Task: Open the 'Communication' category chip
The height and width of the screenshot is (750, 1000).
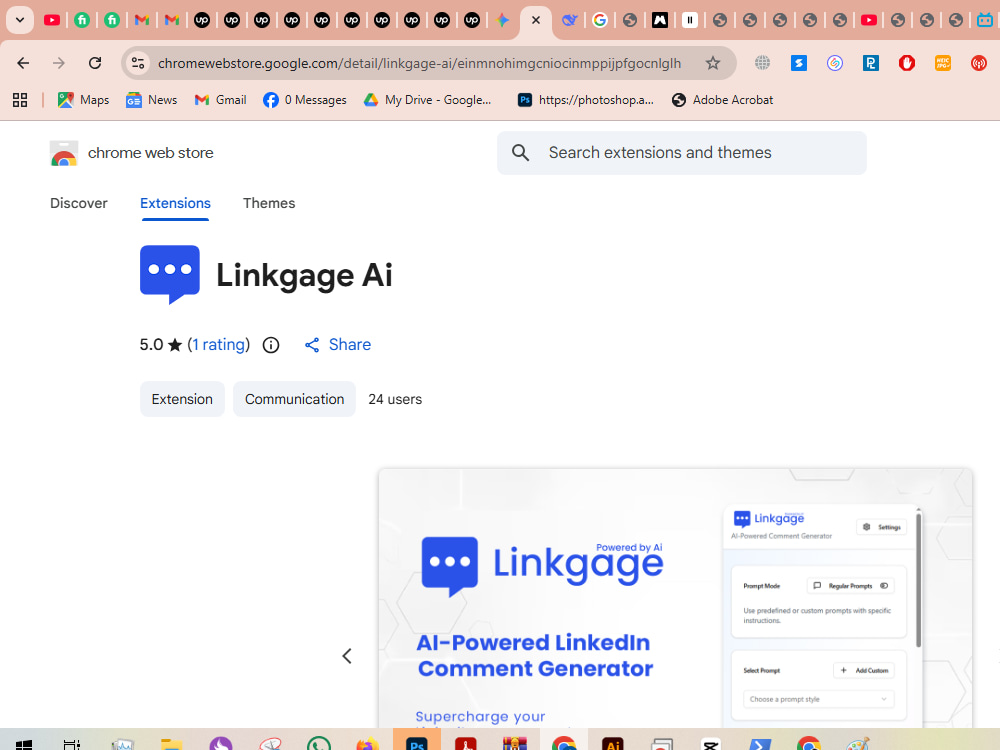Action: coord(295,399)
